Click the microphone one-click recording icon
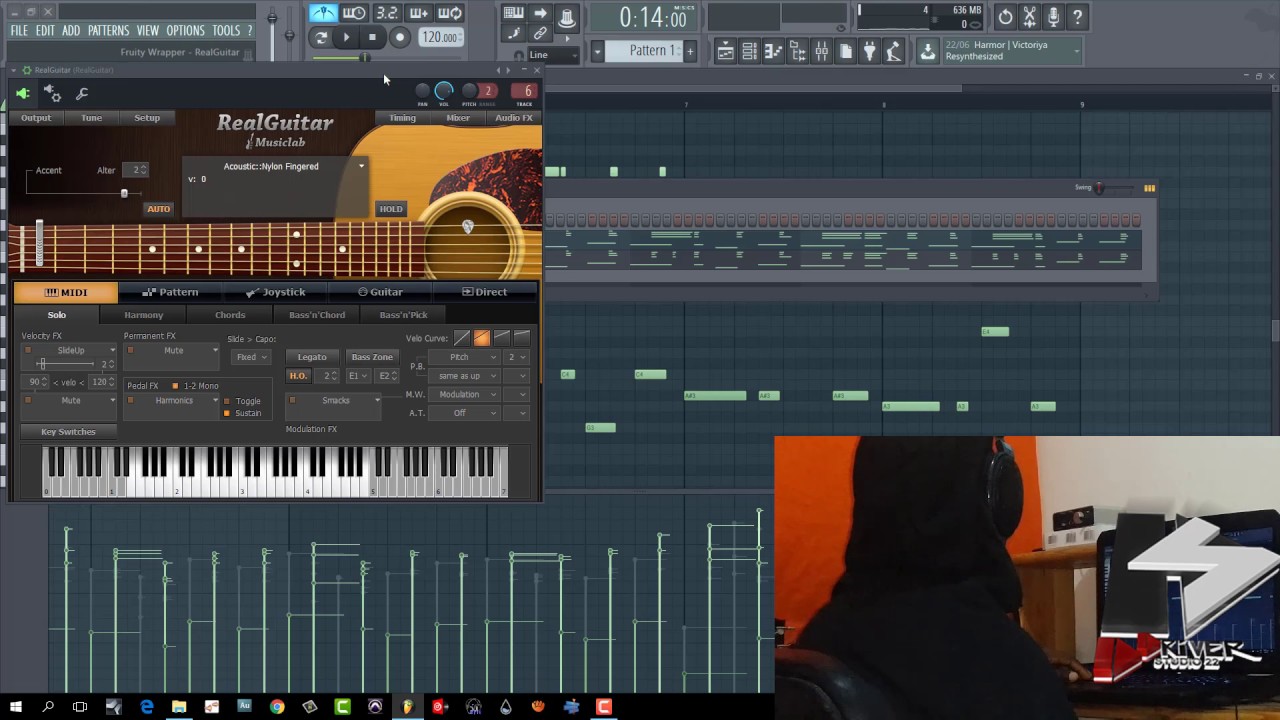This screenshot has height=720, width=1280. coord(1054,17)
